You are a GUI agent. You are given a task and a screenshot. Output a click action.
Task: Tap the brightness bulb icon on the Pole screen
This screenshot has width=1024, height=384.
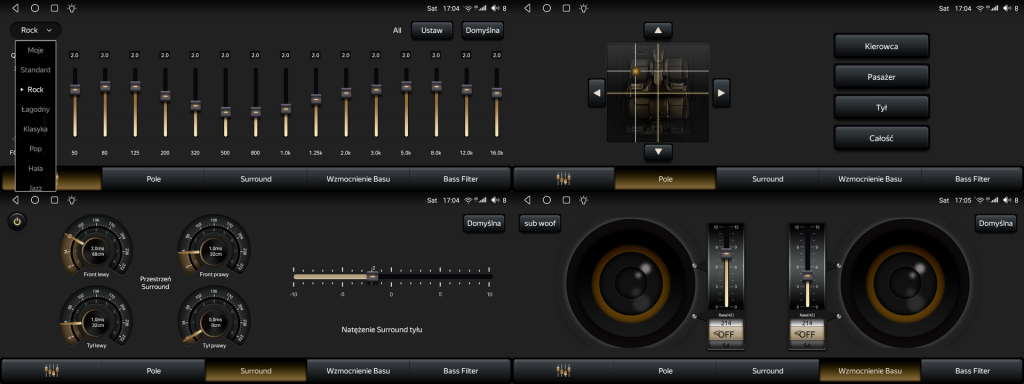click(584, 8)
